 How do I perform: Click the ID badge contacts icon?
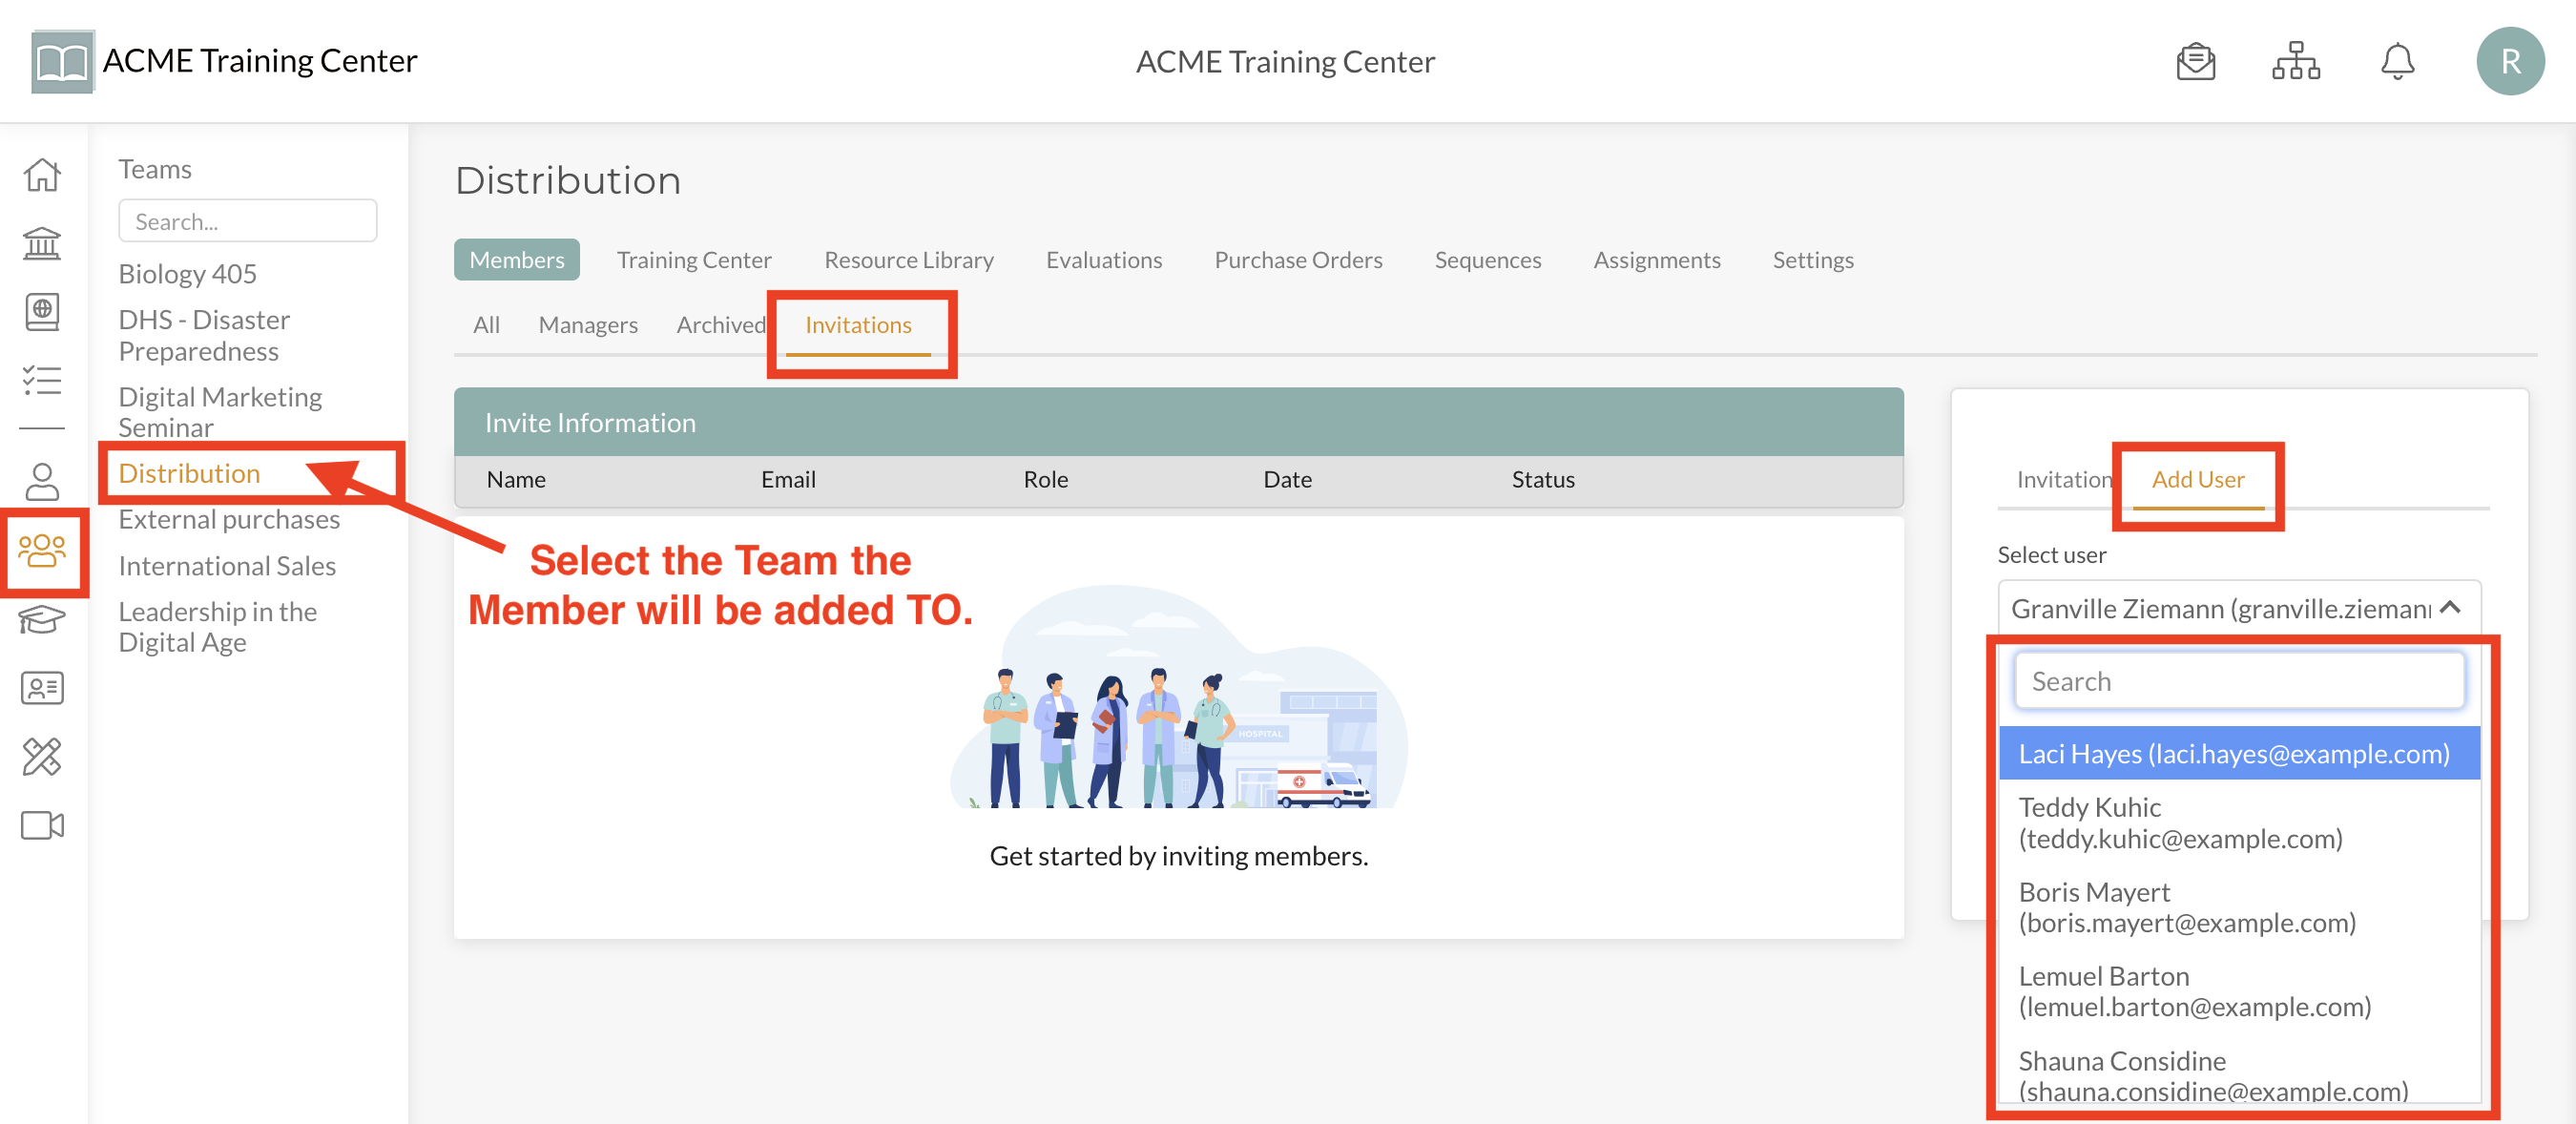42,688
